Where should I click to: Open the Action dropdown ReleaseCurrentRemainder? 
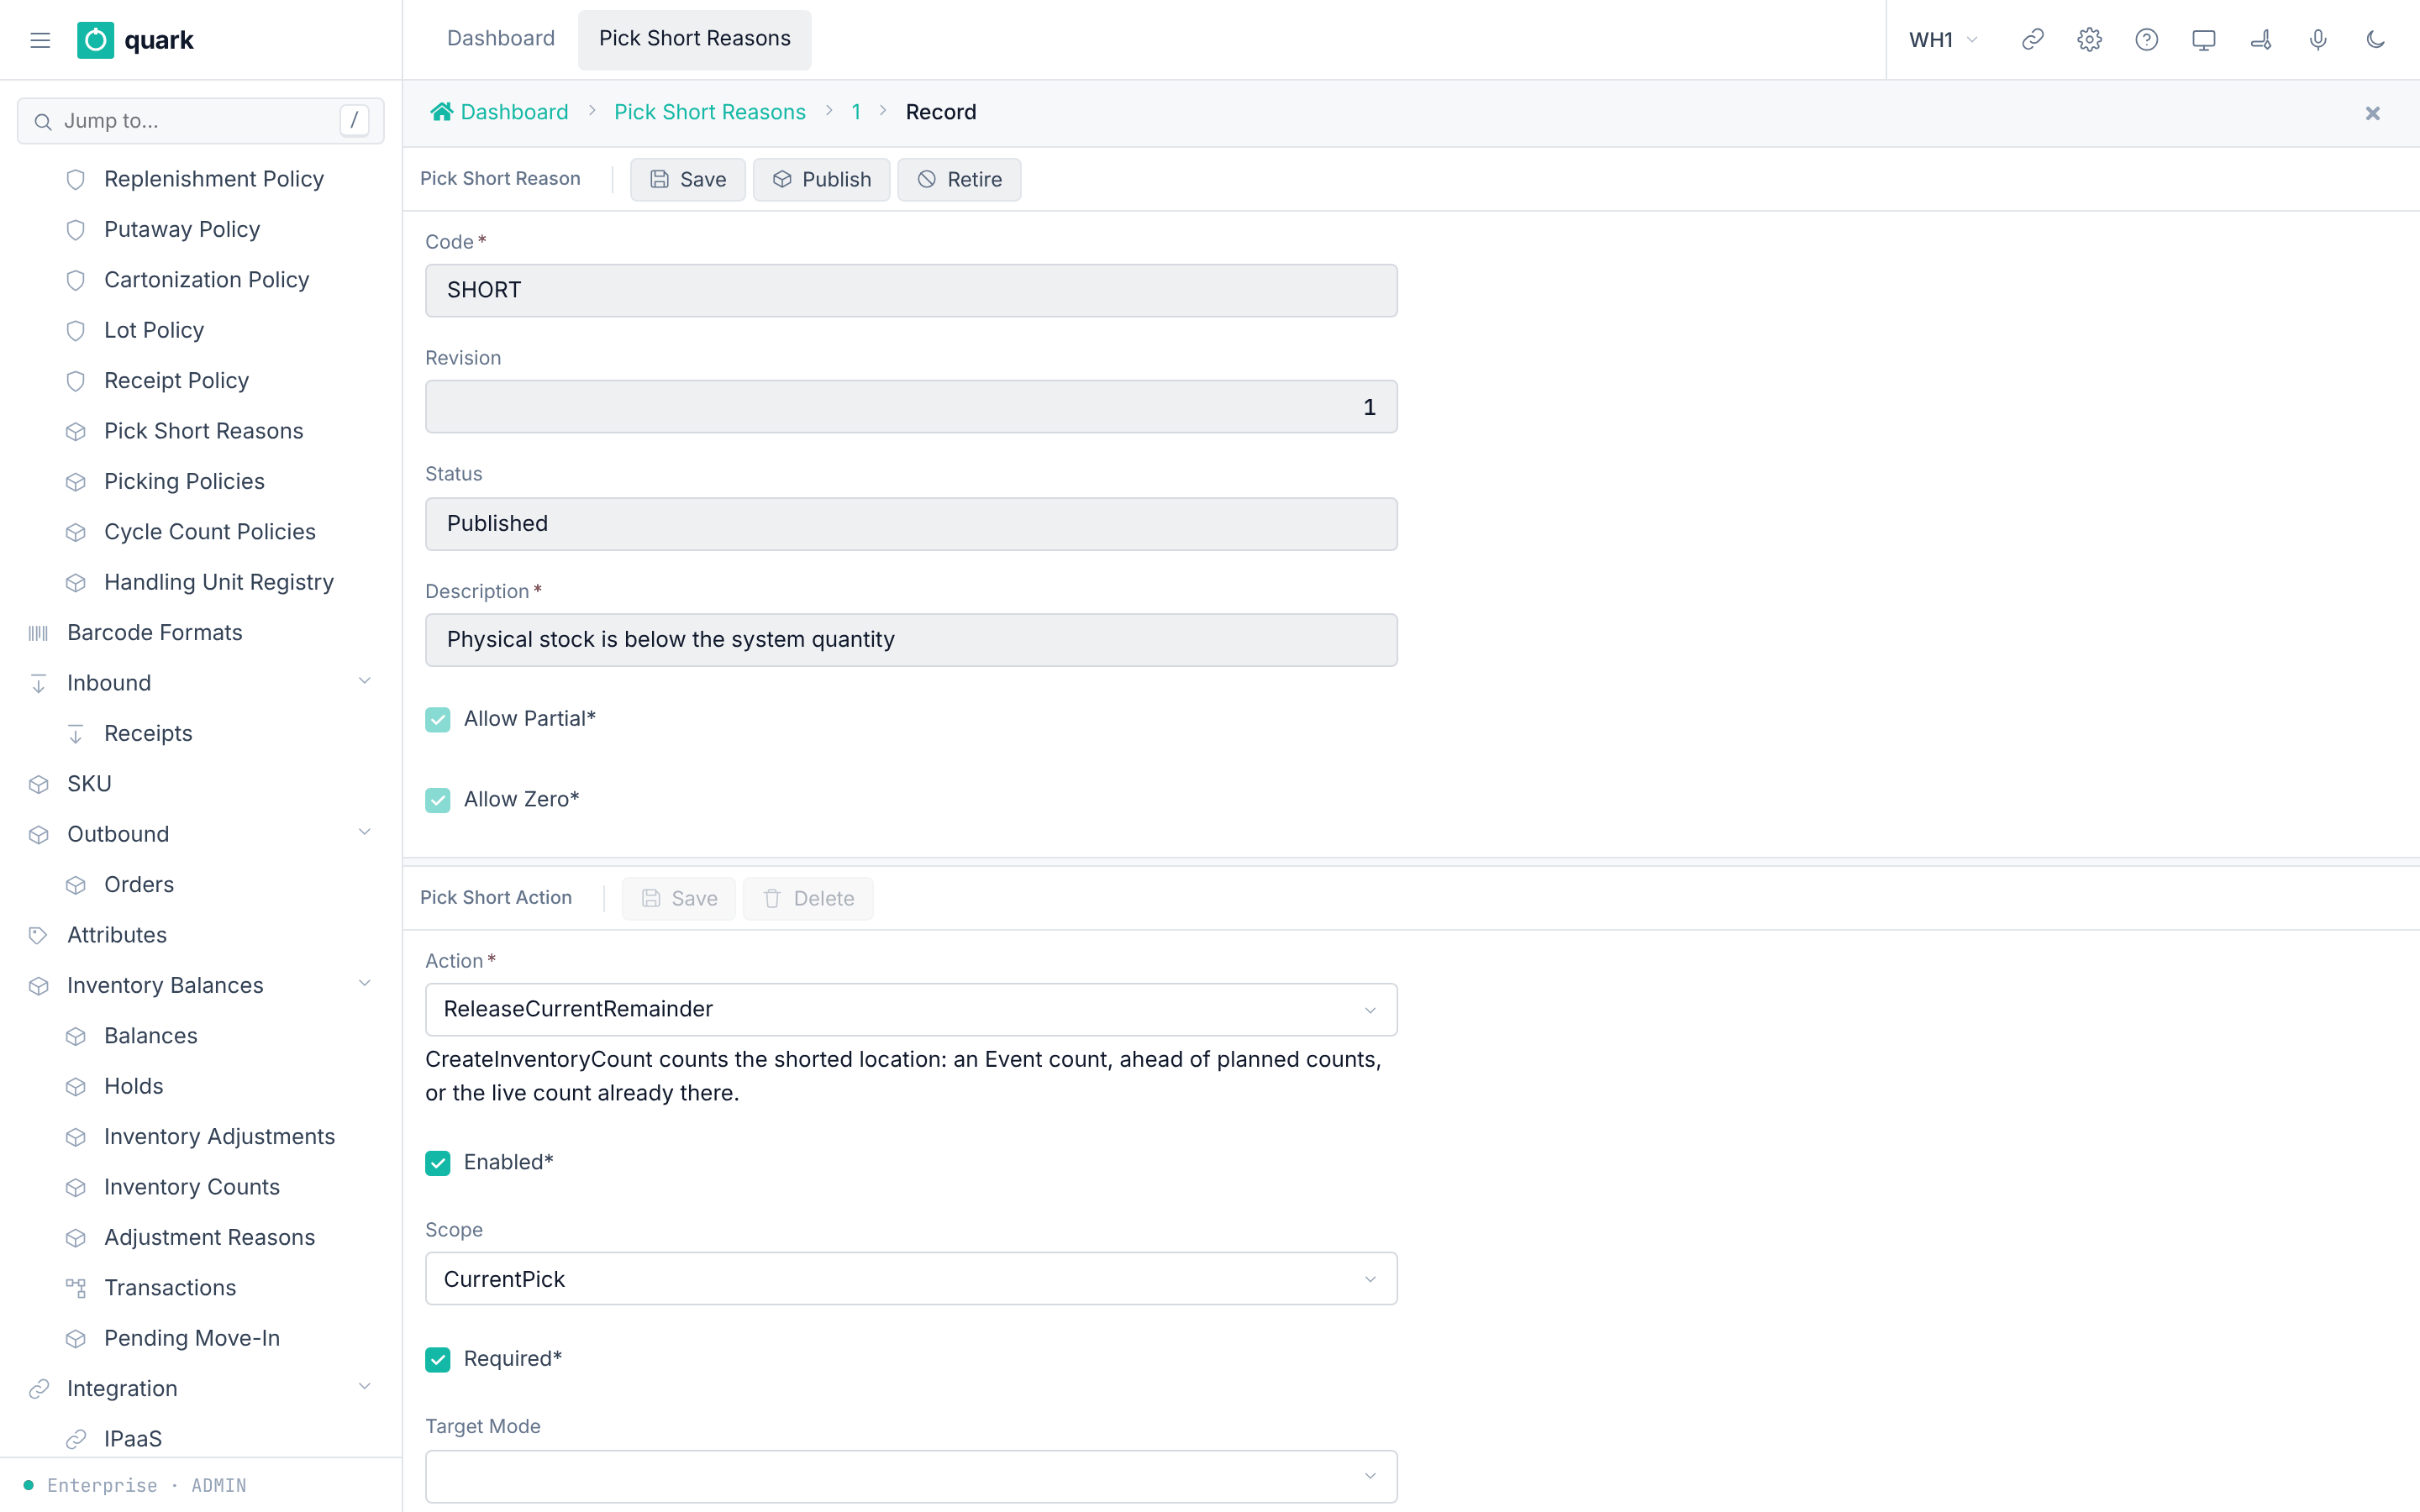pyautogui.click(x=911, y=1009)
